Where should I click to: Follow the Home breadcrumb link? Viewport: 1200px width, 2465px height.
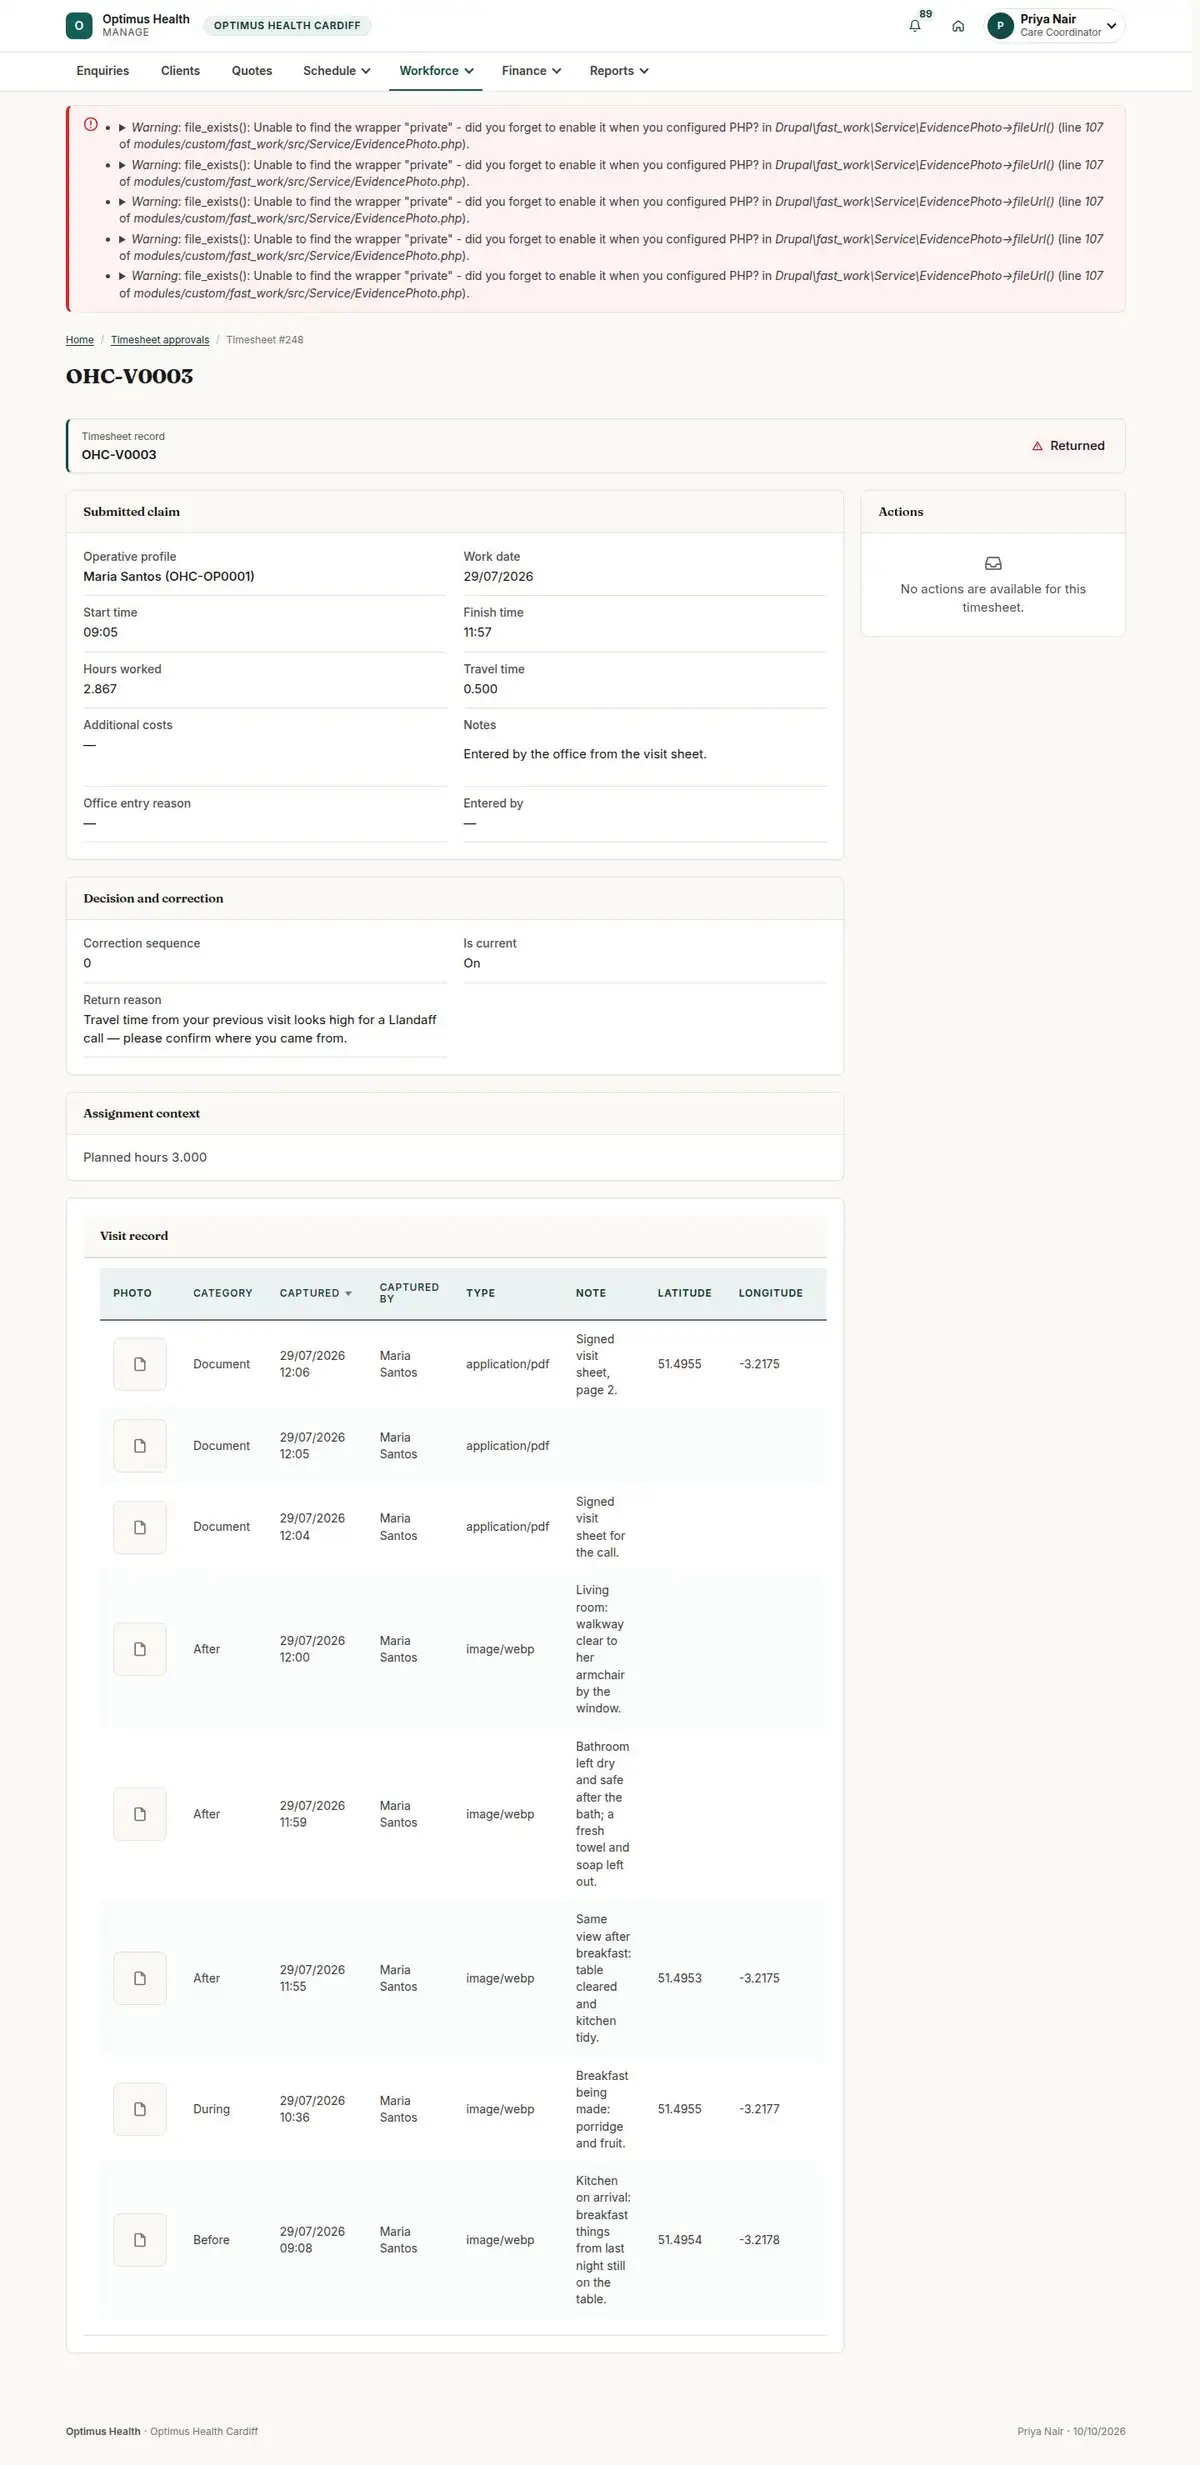80,340
